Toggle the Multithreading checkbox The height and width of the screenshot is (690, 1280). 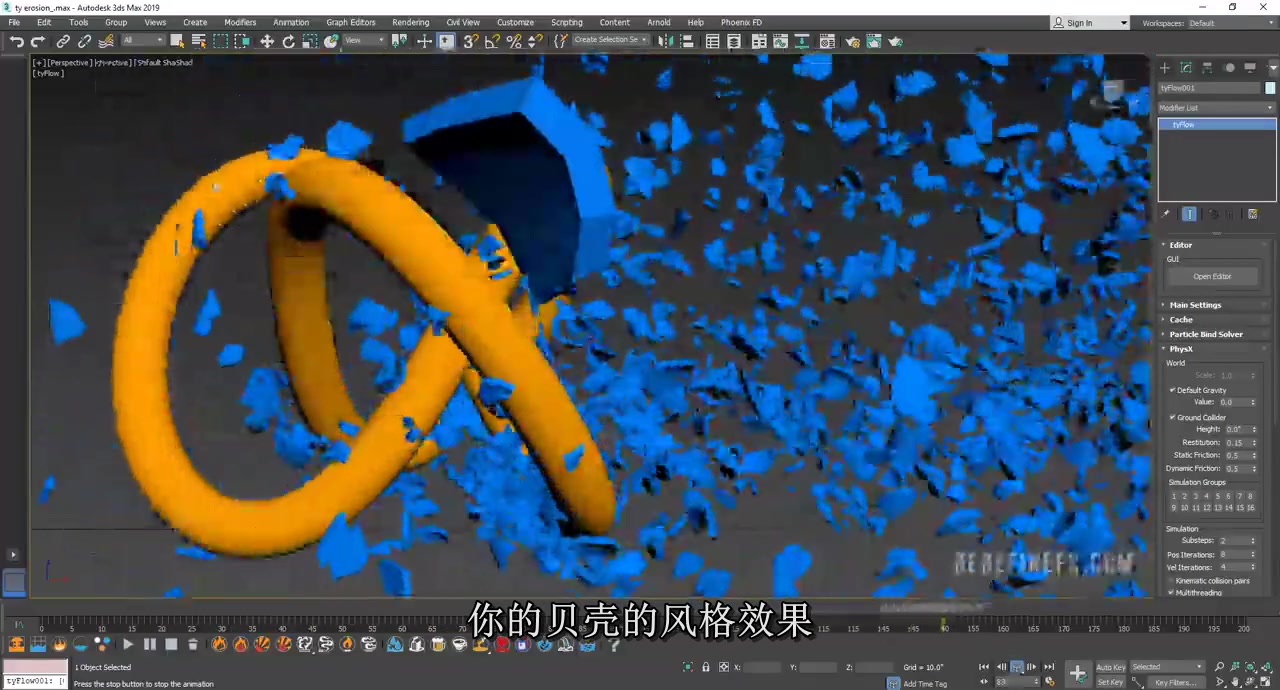[1171, 592]
